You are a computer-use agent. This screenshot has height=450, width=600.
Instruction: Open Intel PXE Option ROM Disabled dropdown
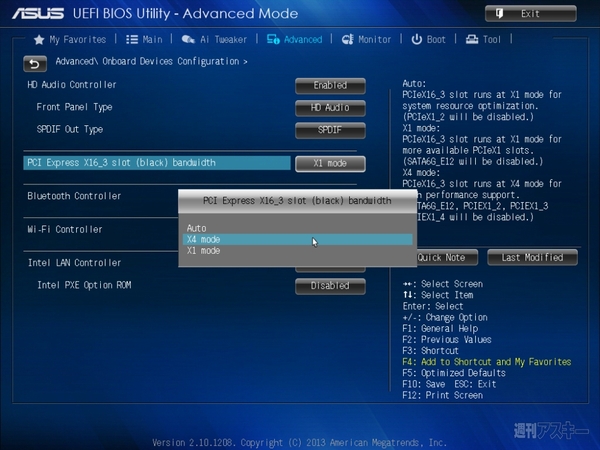330,286
